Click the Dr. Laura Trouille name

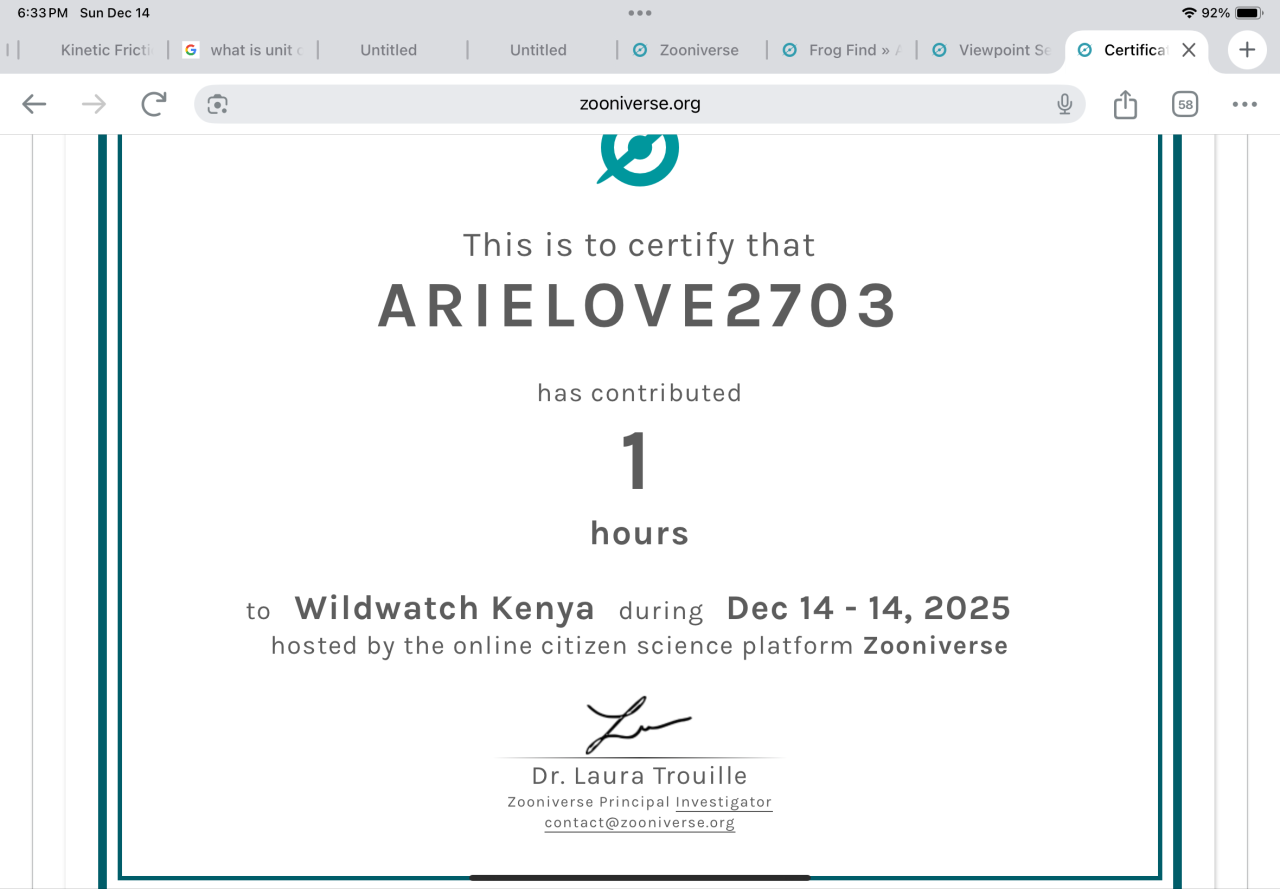[640, 776]
